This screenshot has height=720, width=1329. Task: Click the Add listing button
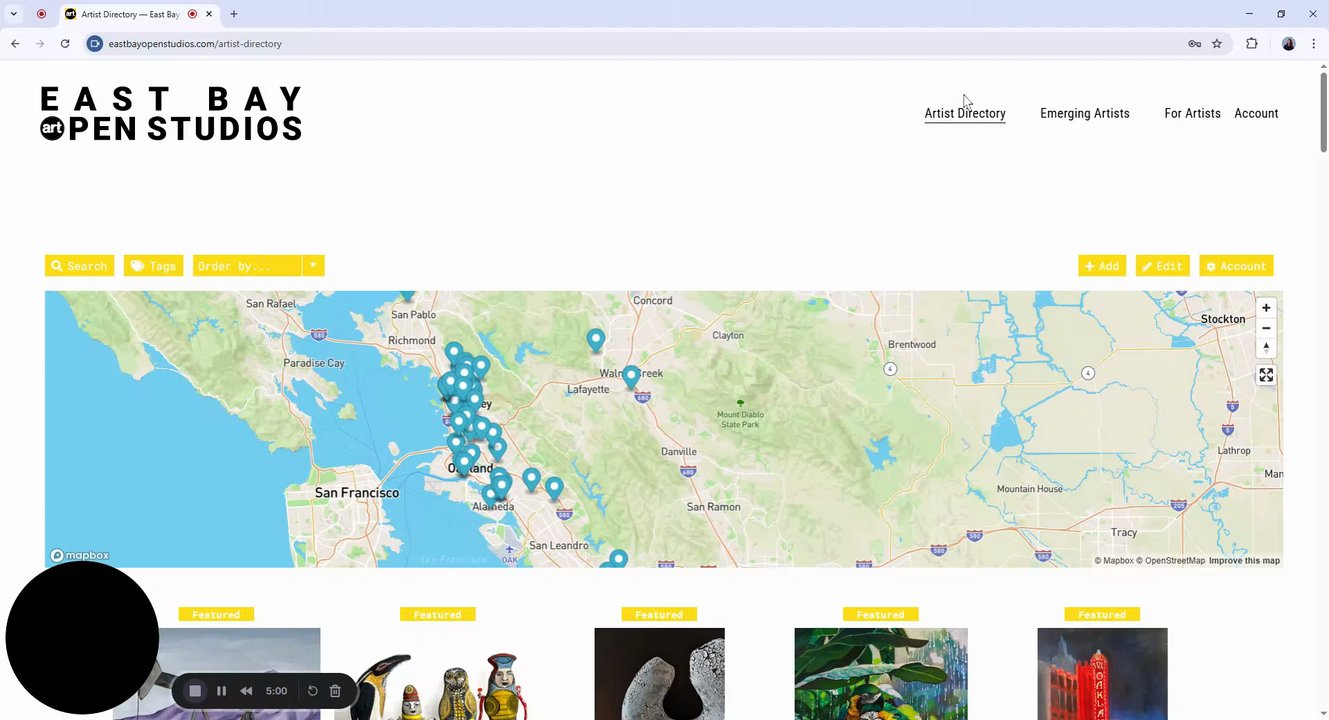1102,266
